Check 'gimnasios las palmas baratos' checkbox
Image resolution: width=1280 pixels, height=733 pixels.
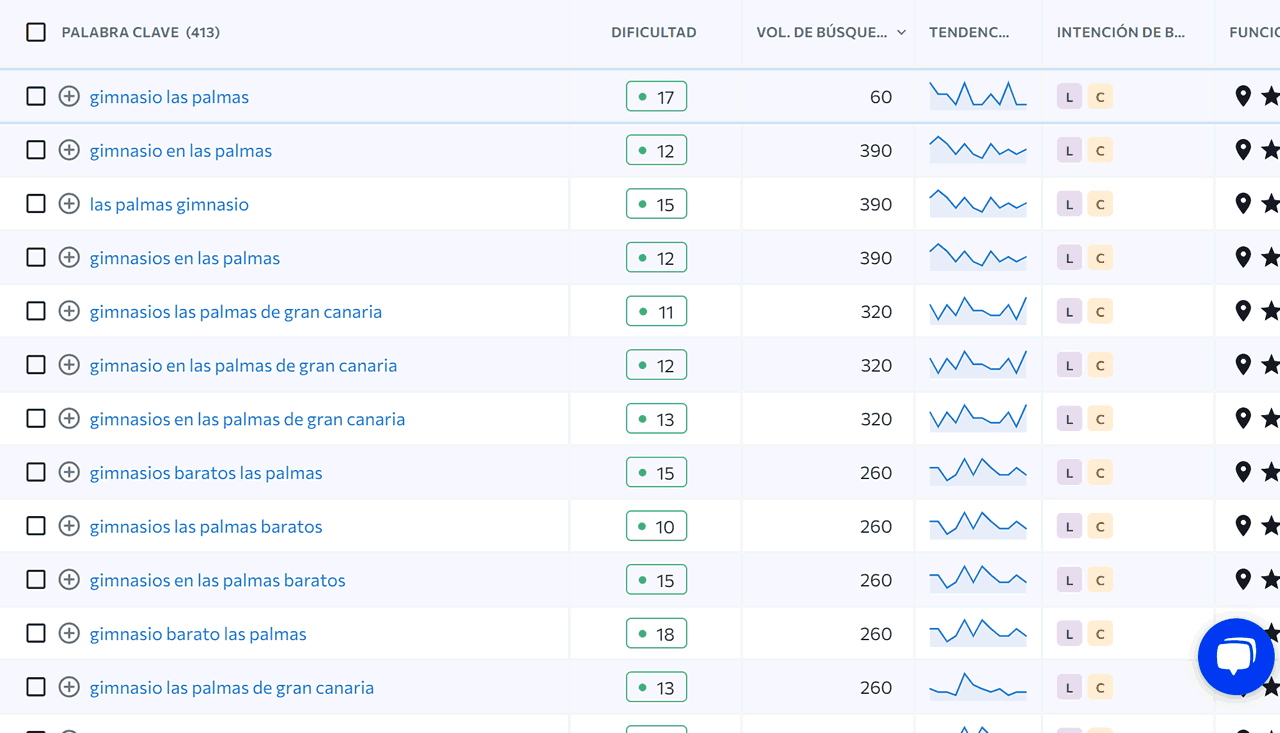point(36,526)
